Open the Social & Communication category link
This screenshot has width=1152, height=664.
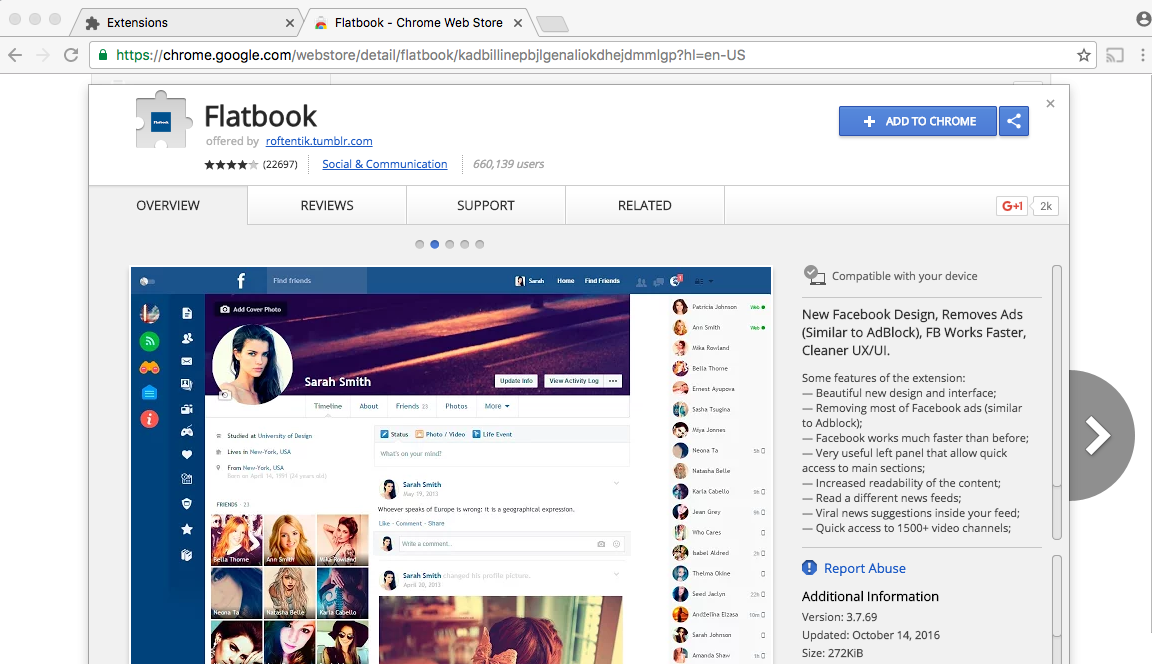click(384, 164)
